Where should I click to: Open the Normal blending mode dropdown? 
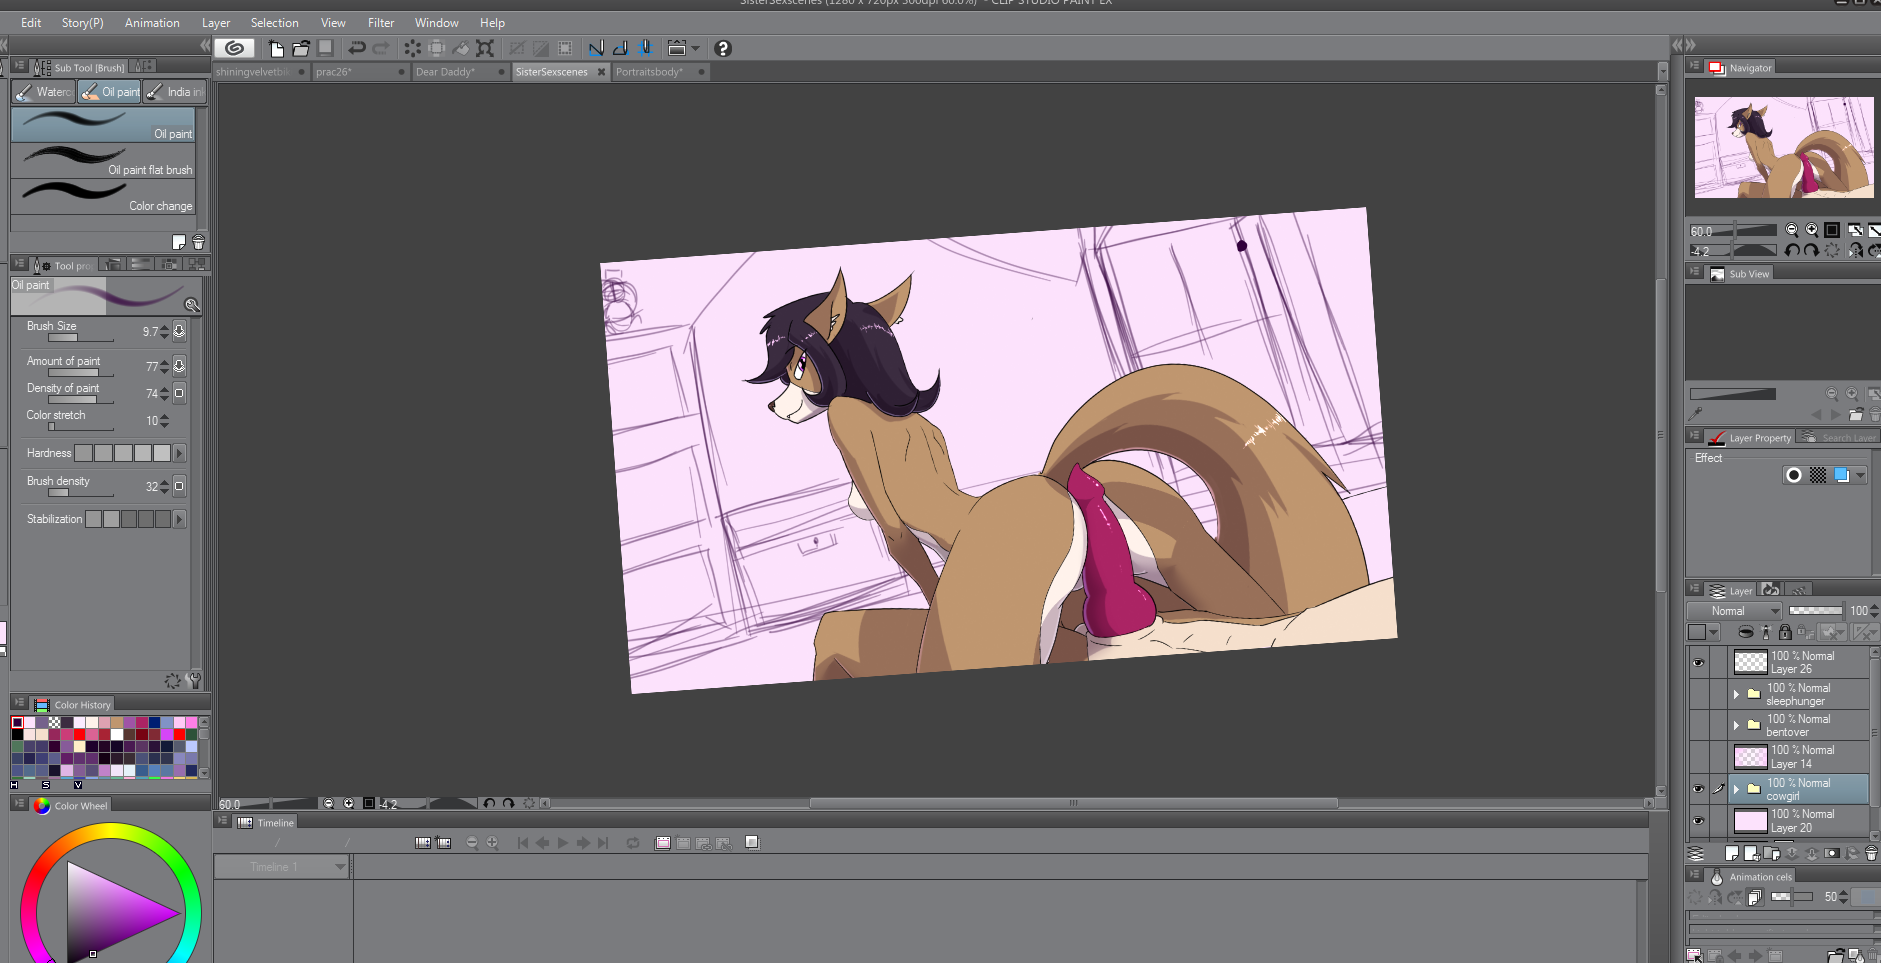pos(1734,611)
